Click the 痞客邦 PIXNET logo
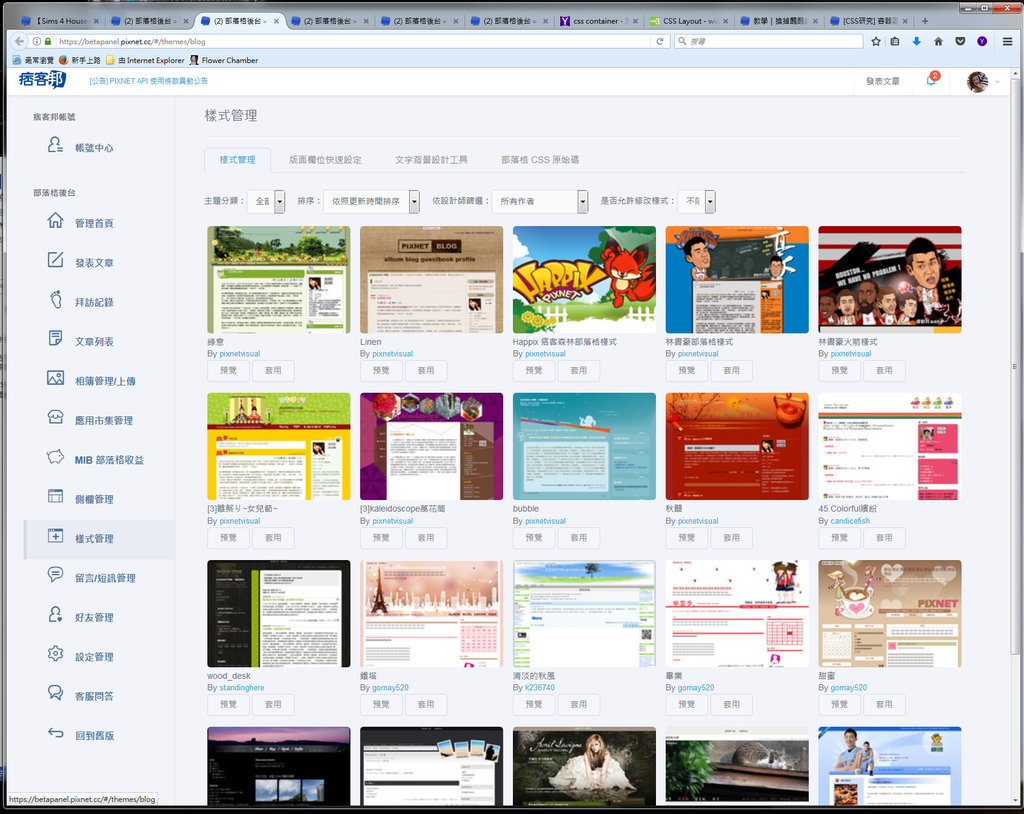This screenshot has height=814, width=1024. coord(42,80)
